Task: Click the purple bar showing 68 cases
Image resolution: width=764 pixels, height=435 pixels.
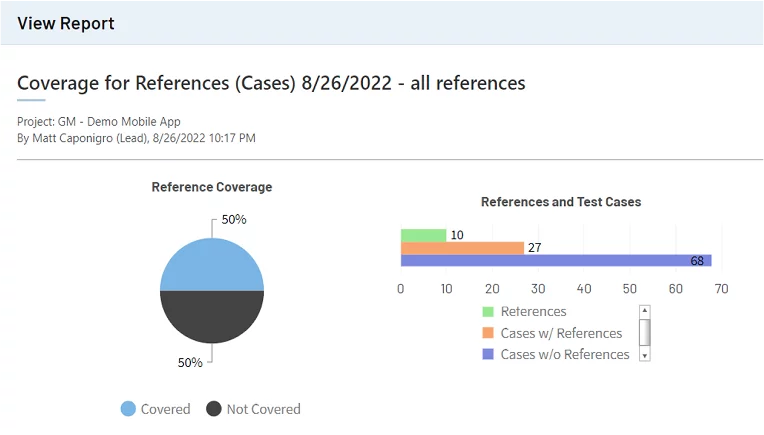Action: tap(555, 261)
